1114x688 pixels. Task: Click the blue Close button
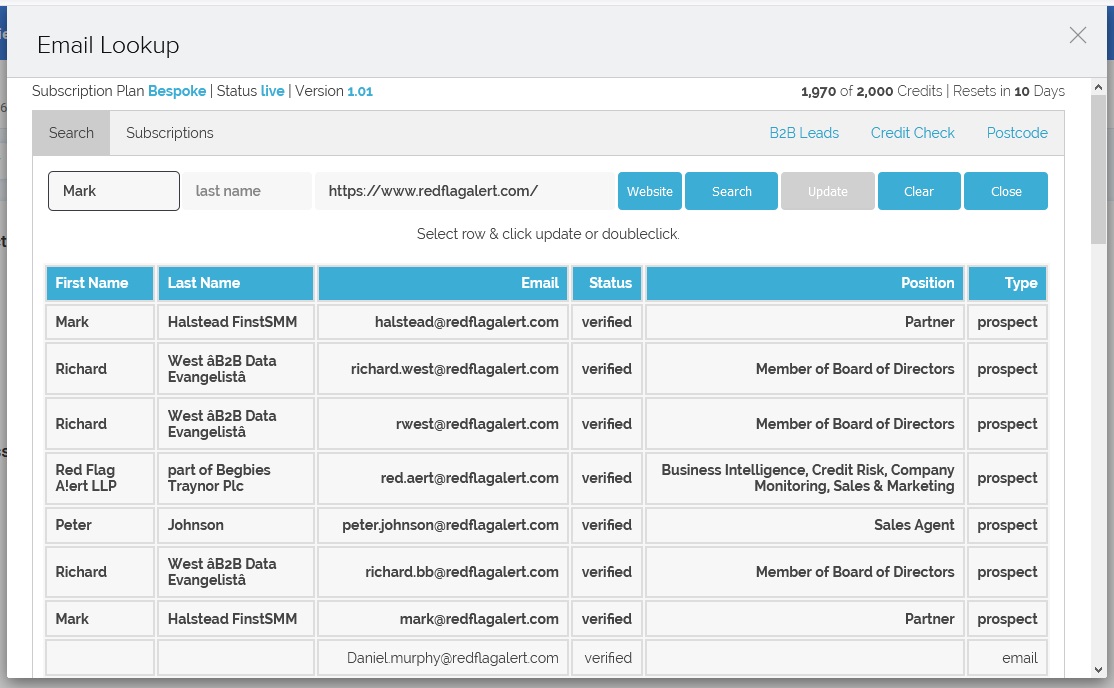[1005, 190]
